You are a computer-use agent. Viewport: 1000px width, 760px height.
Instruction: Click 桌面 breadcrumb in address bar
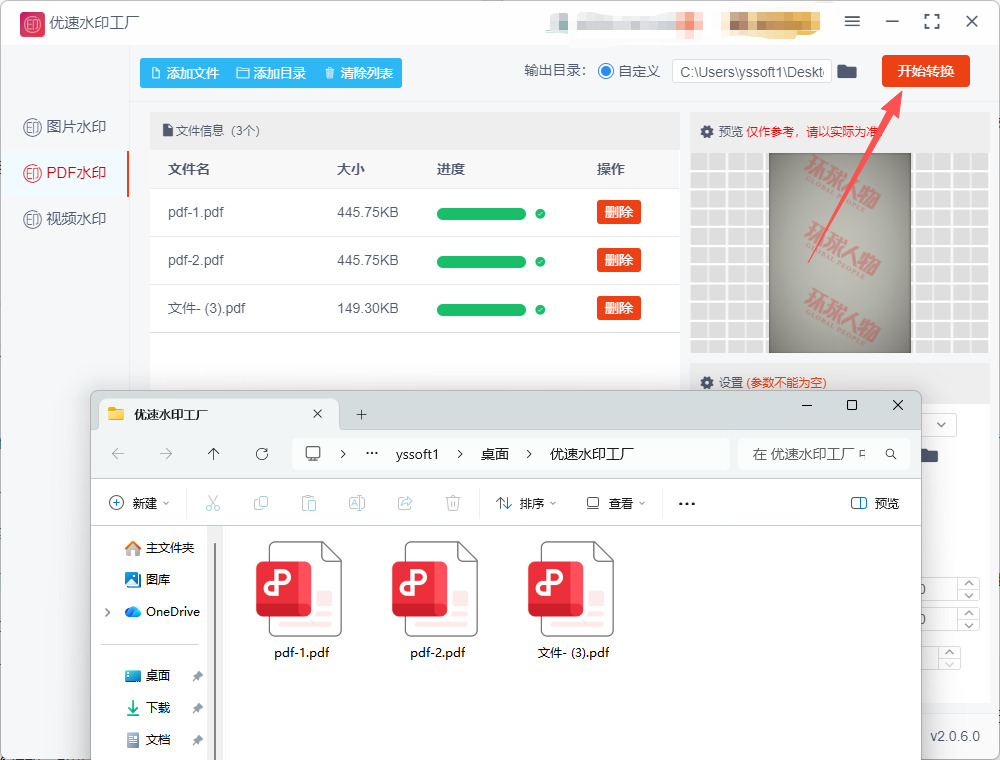pos(495,454)
